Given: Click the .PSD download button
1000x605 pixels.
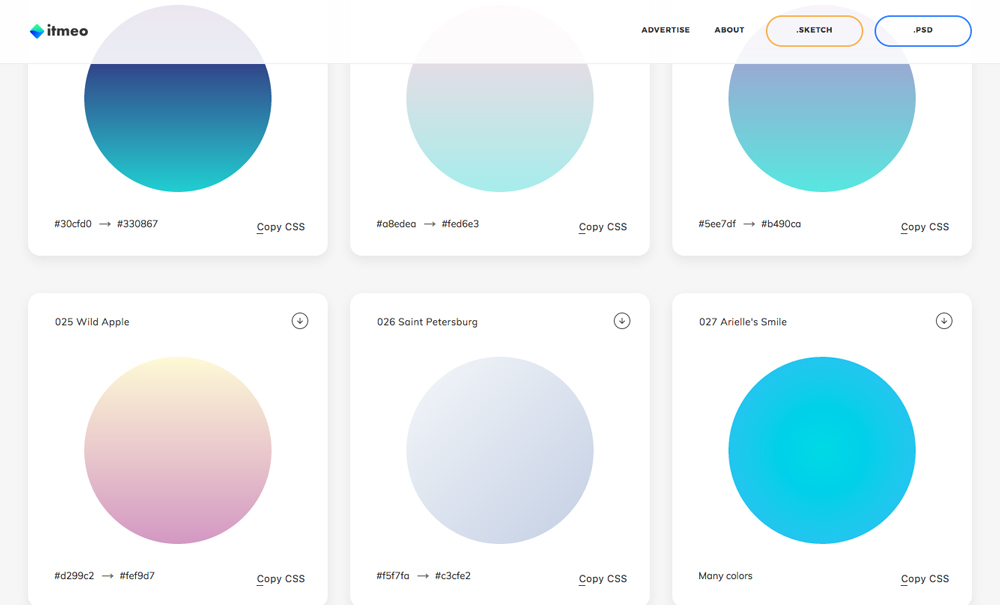Looking at the screenshot, I should [x=922, y=31].
